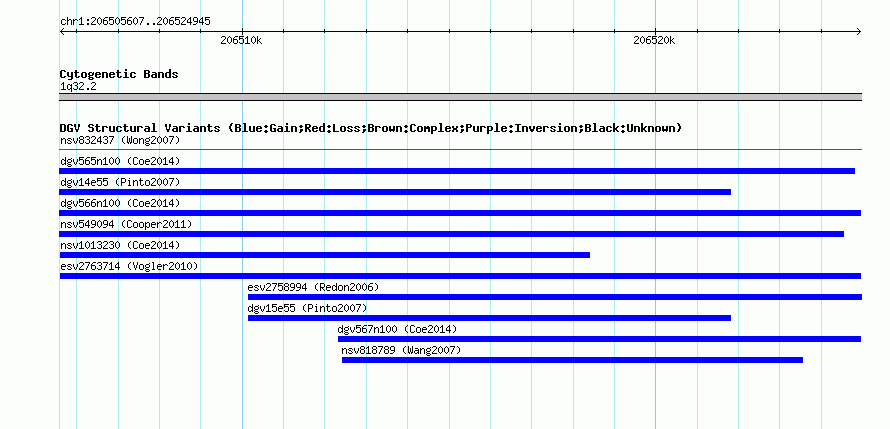Click the esv2763714 (Vogler2010) label

[129, 266]
